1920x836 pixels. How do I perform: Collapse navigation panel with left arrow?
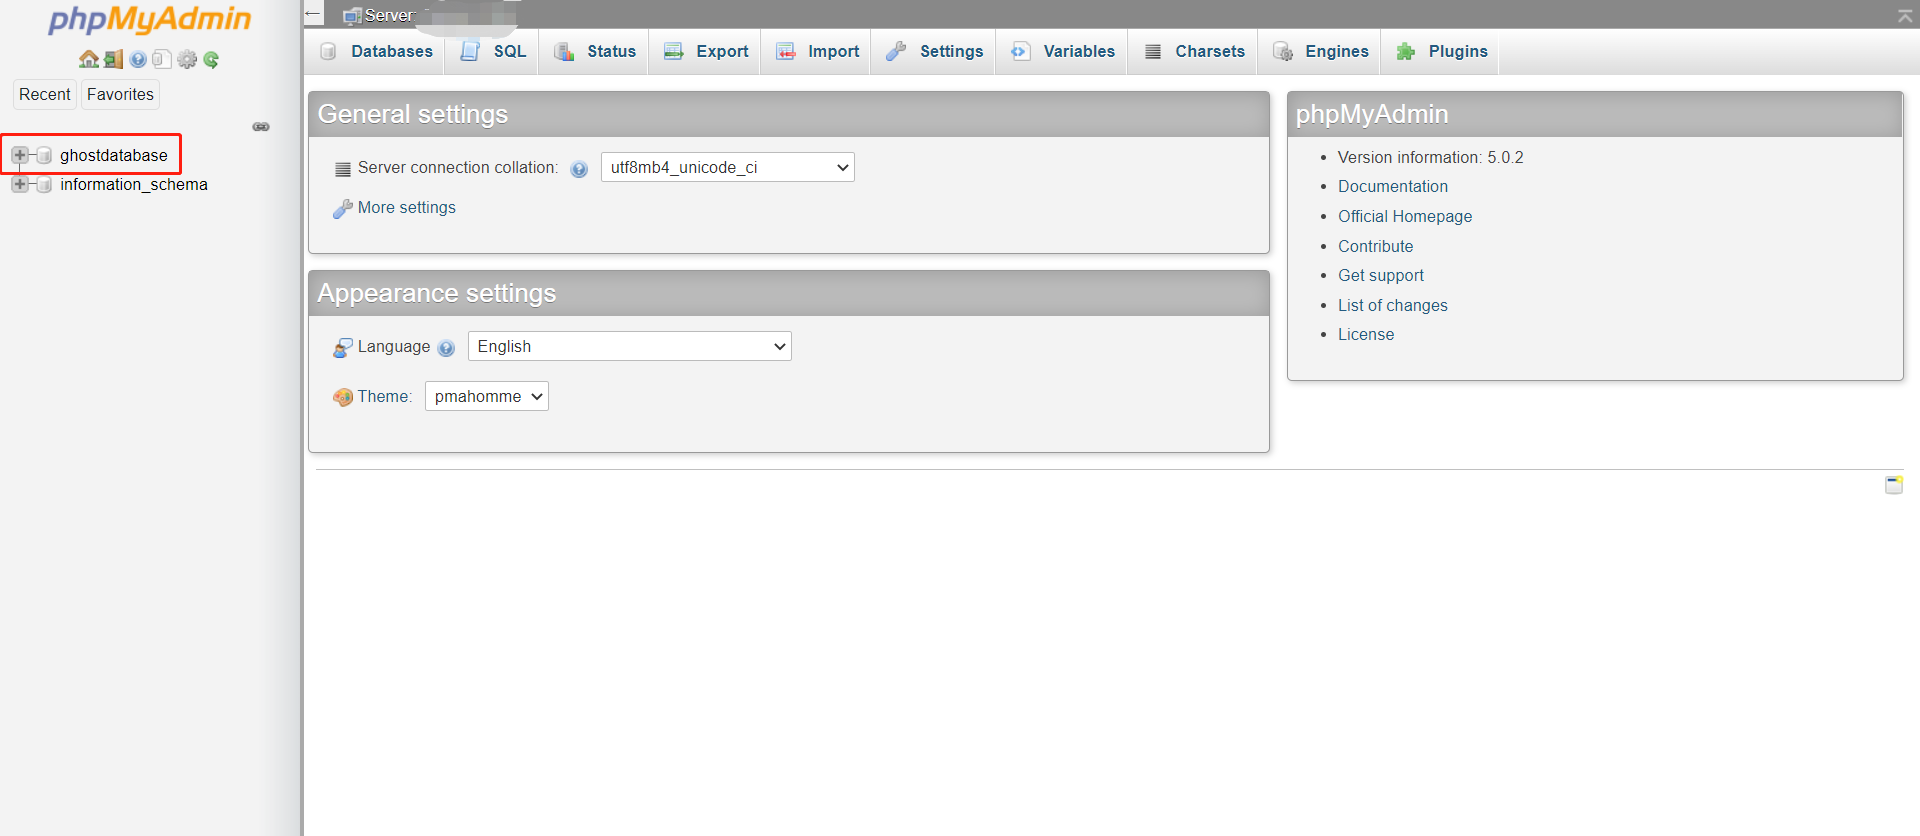(x=313, y=14)
